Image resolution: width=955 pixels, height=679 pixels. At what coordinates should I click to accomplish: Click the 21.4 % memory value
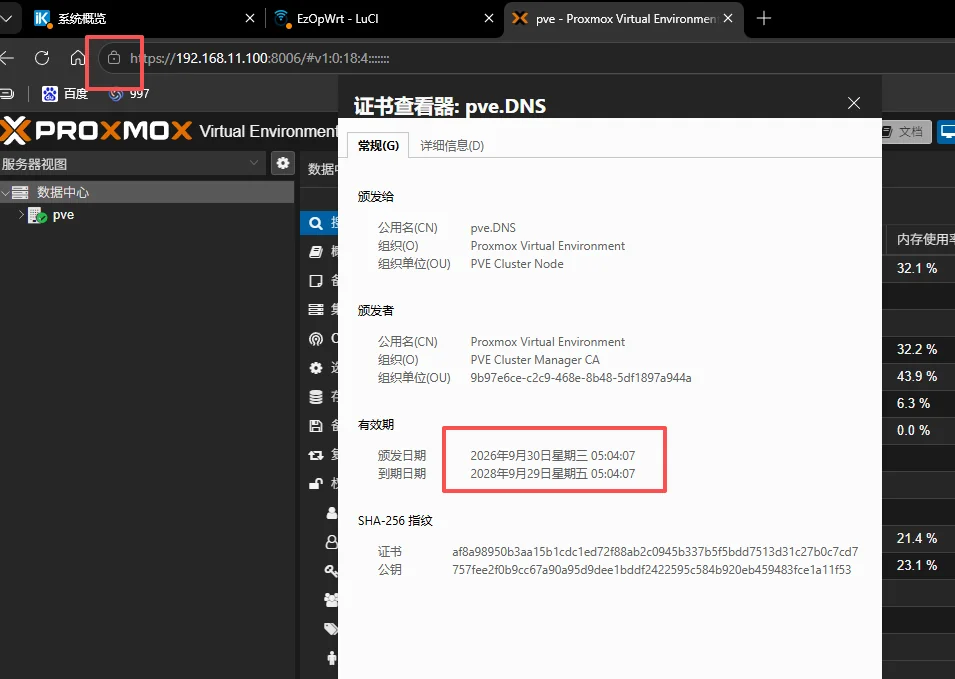click(917, 538)
